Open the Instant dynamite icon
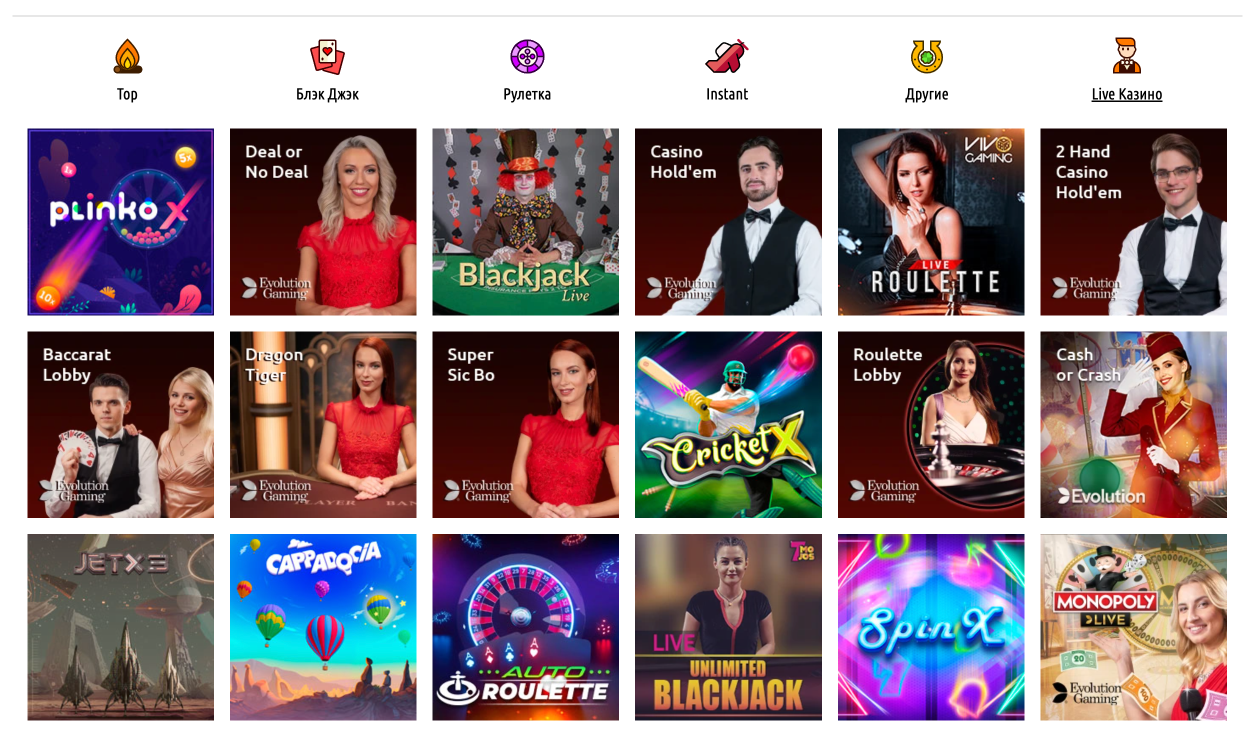Viewport: 1255px width, 733px height. coord(727,56)
